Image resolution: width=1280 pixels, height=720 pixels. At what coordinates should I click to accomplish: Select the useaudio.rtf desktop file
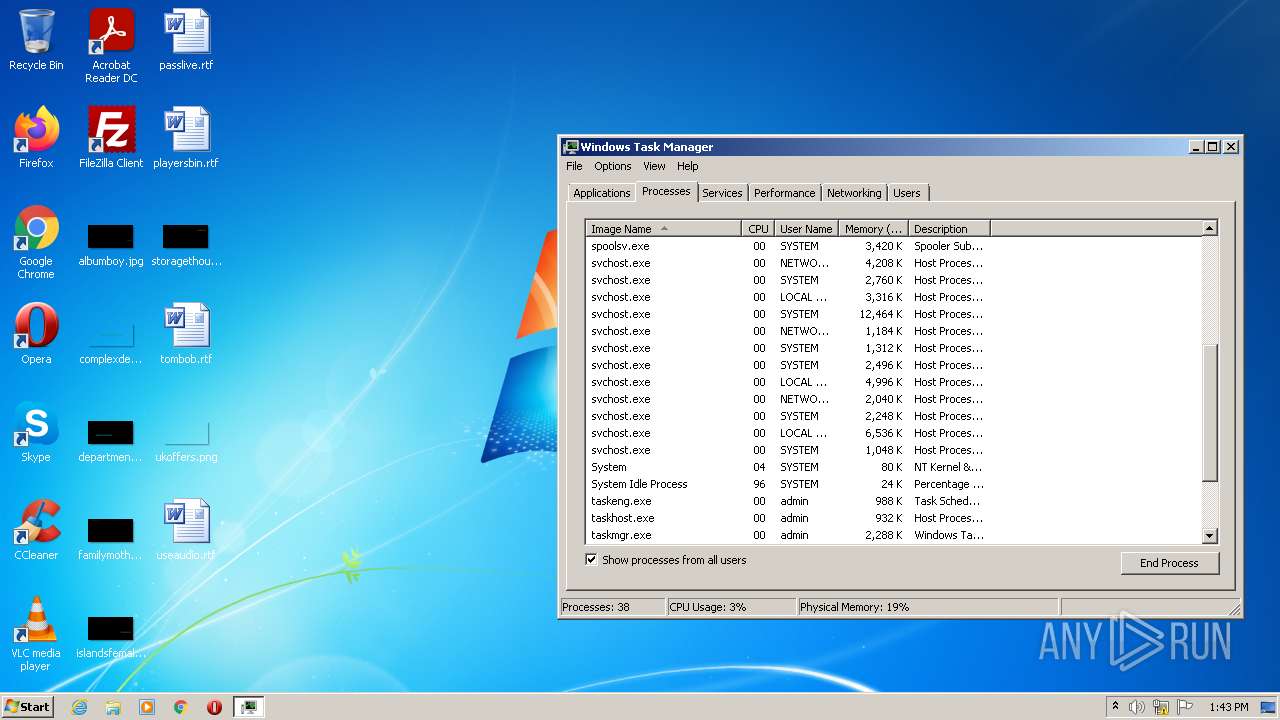pyautogui.click(x=186, y=530)
